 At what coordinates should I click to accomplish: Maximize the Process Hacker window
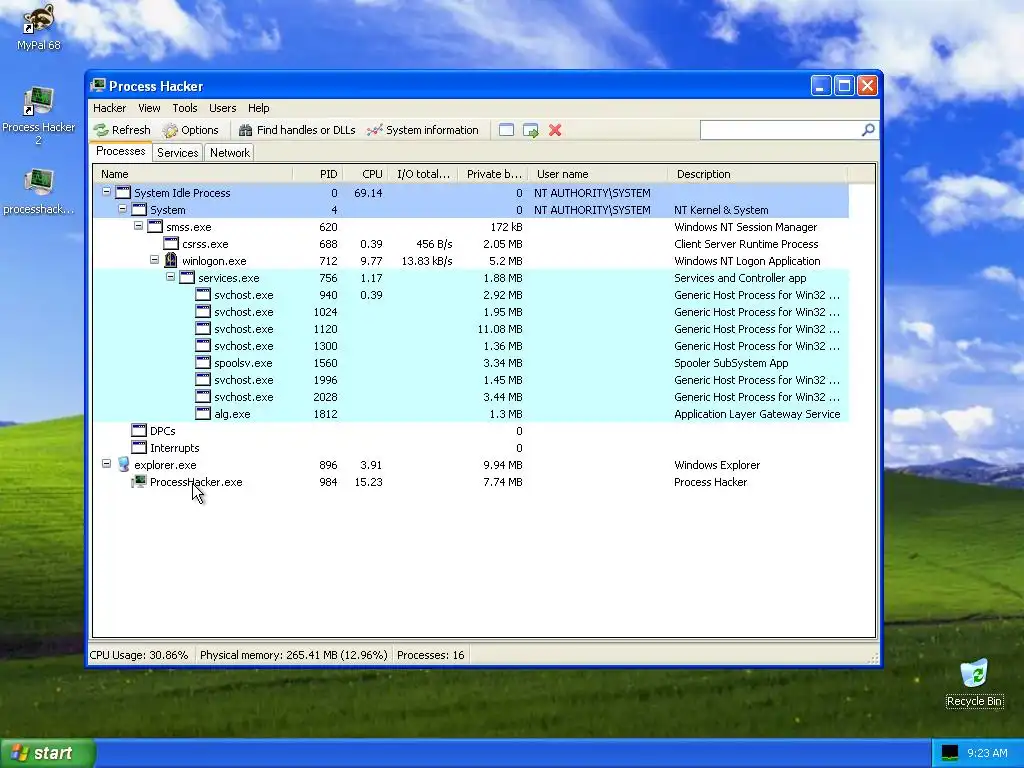coord(844,86)
